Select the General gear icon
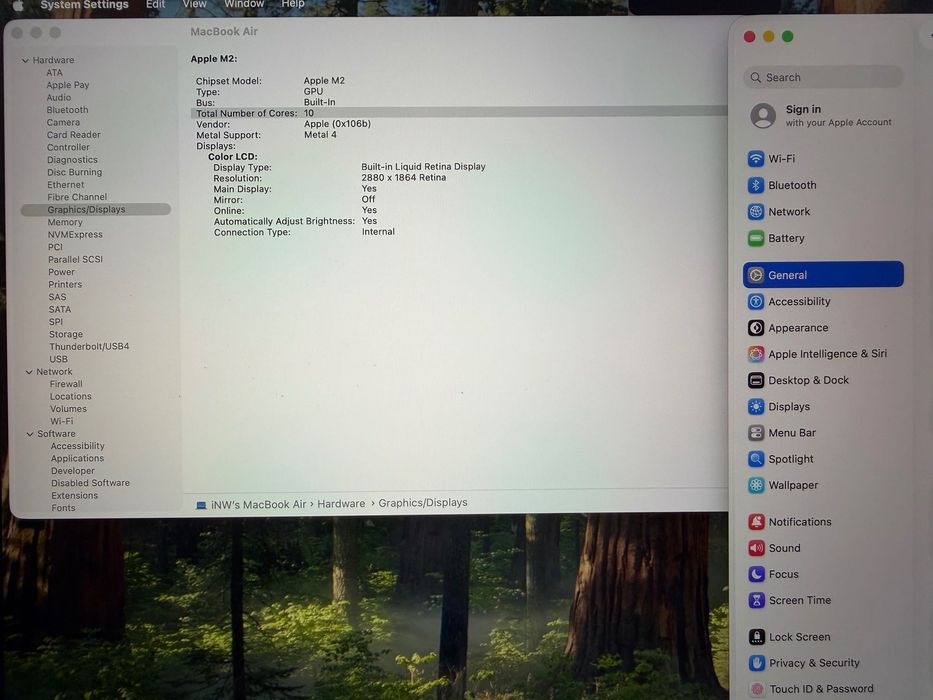933x700 pixels. click(x=756, y=275)
